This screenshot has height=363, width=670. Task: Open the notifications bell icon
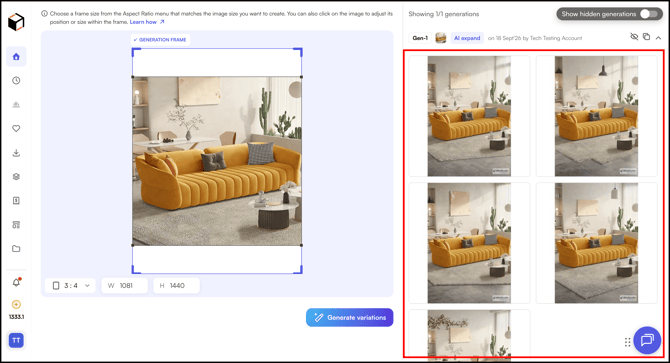tap(16, 282)
